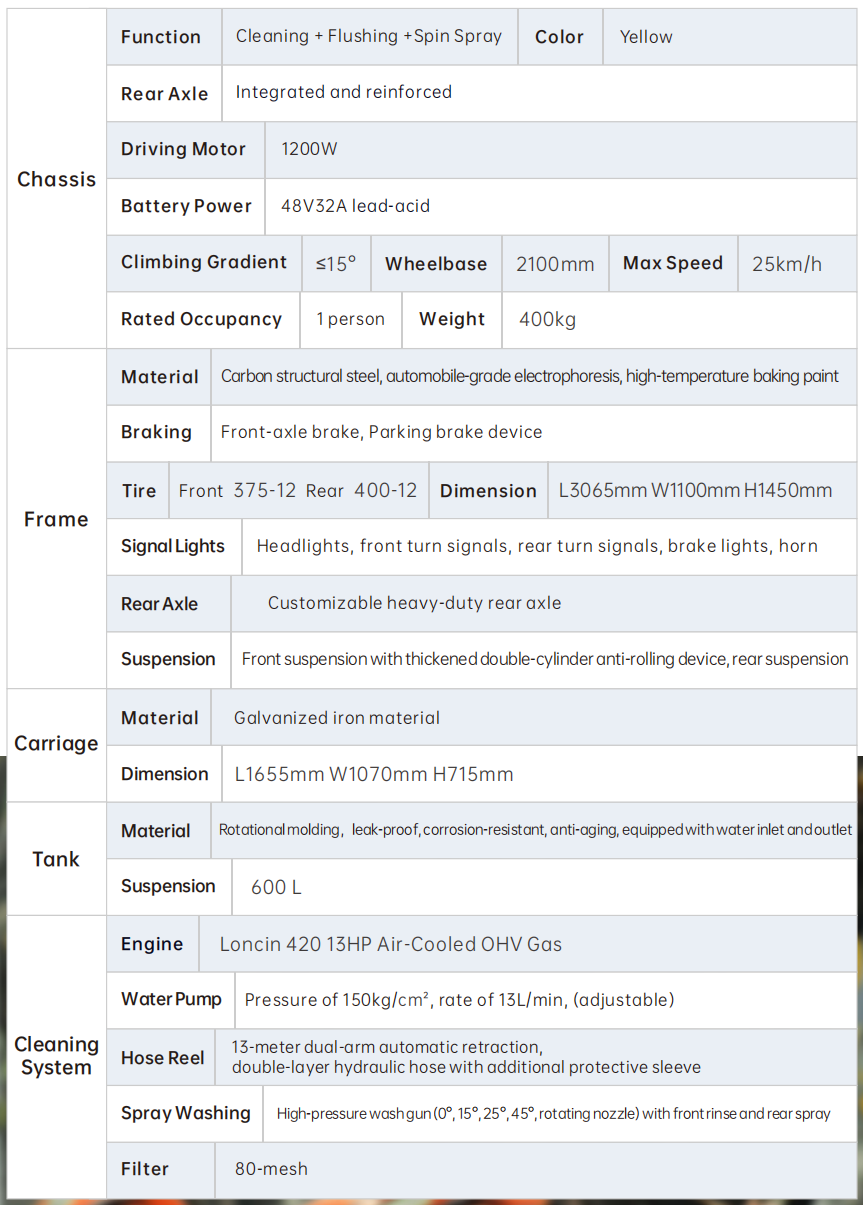
Task: Click the 2100mm wheelbase value
Action: [555, 264]
